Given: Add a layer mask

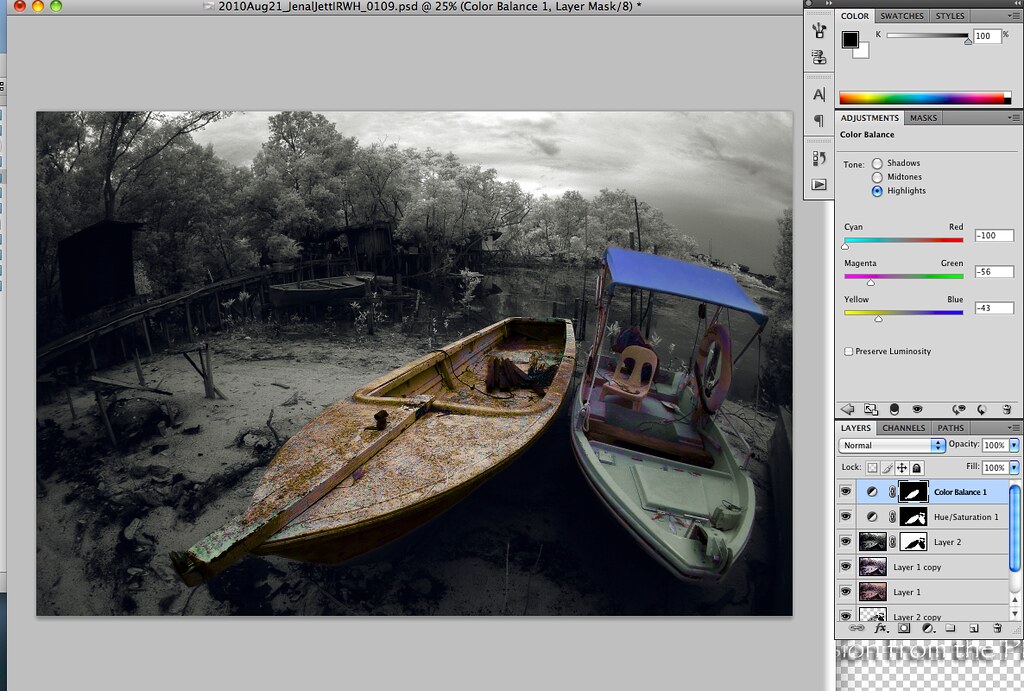Looking at the screenshot, I should point(904,628).
